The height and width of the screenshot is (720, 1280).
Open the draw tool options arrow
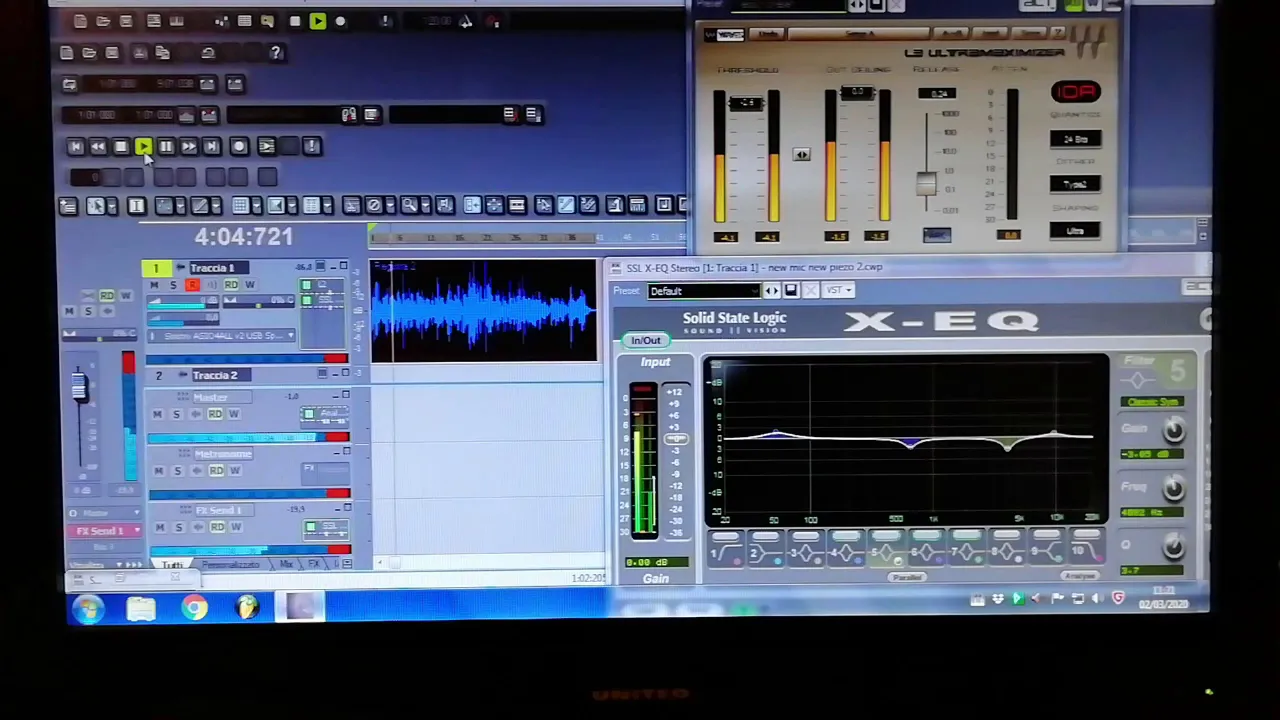point(216,206)
